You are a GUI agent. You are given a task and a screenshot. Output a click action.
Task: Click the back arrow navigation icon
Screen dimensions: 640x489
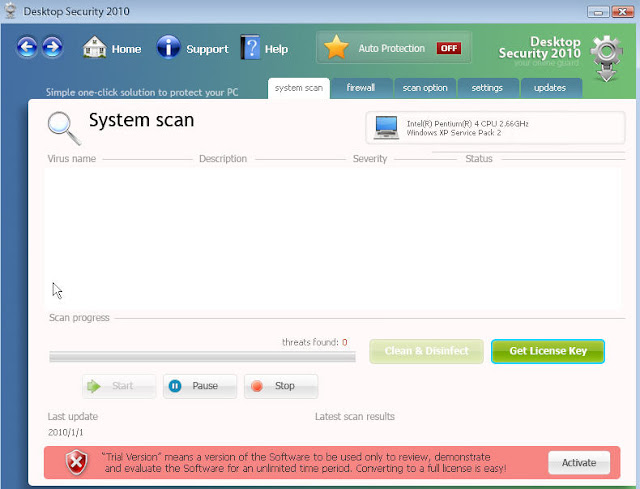pos(27,47)
